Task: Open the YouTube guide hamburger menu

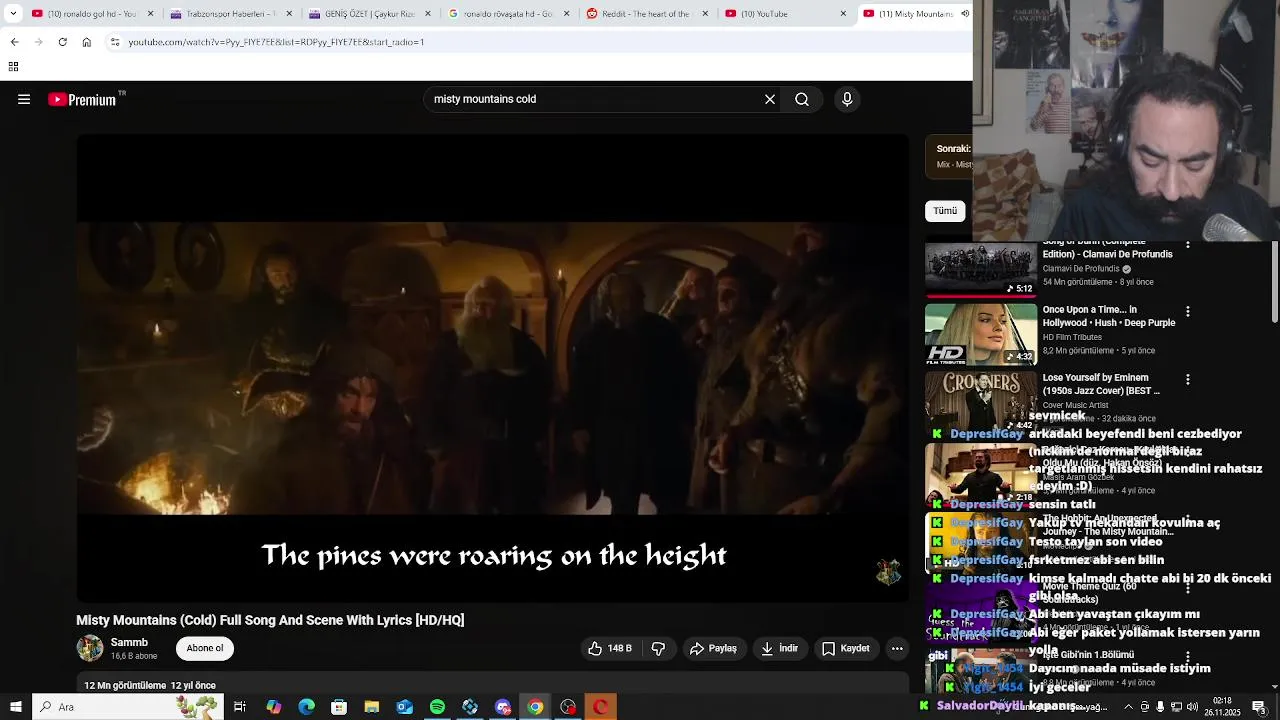Action: click(24, 99)
